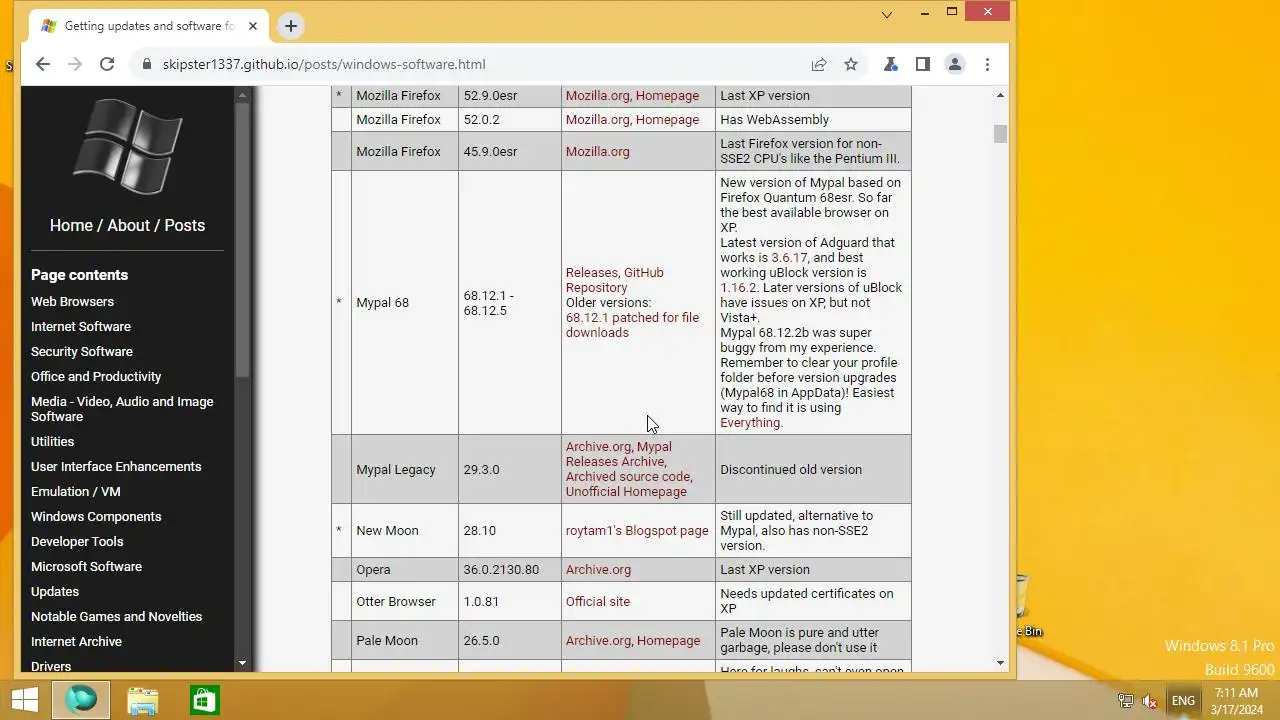Jump to Windows Components section
1280x720 pixels.
[x=96, y=516]
